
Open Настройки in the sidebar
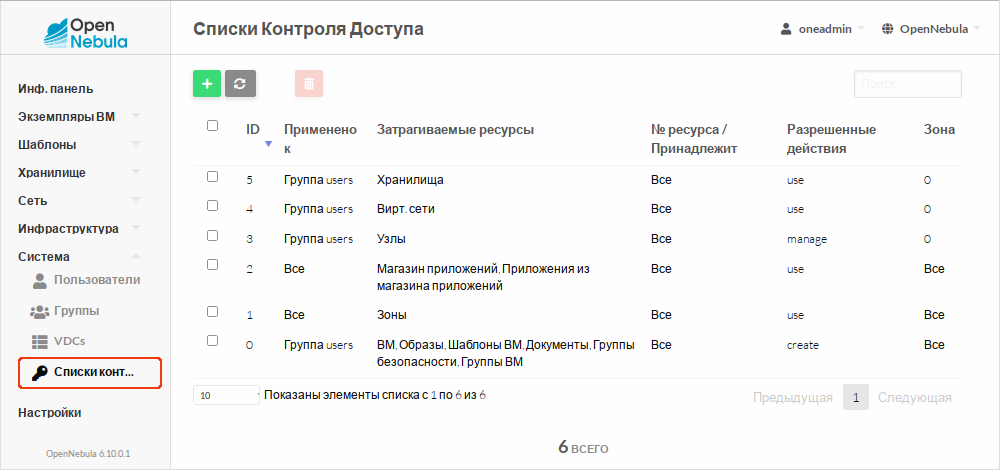tap(50, 412)
